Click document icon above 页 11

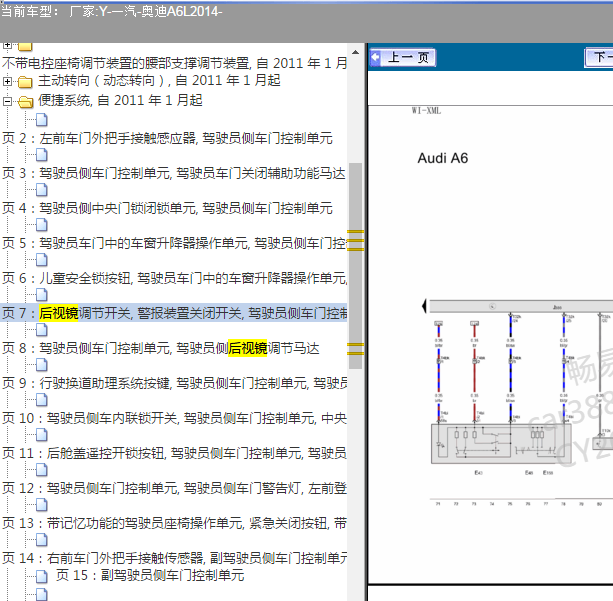[42, 435]
